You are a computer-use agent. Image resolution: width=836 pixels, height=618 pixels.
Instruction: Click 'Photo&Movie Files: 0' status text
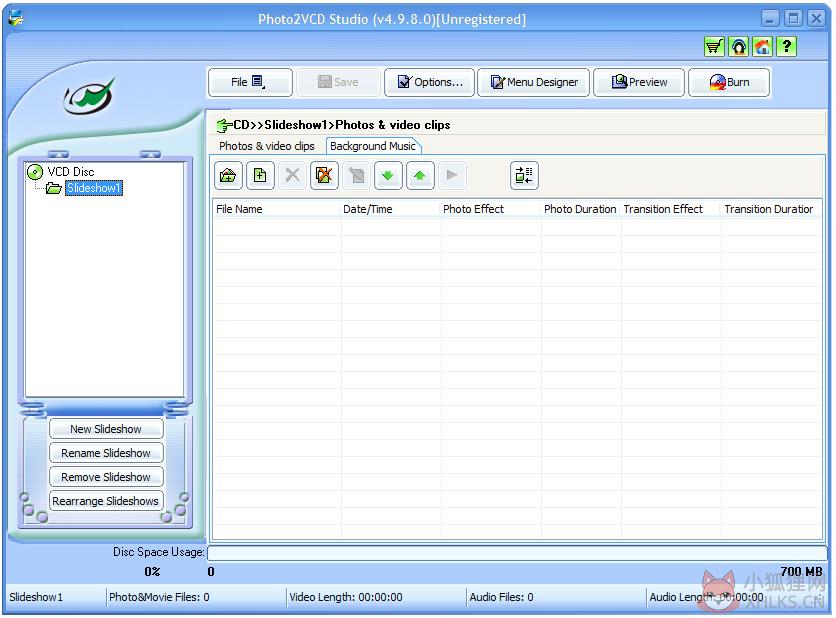pos(159,597)
